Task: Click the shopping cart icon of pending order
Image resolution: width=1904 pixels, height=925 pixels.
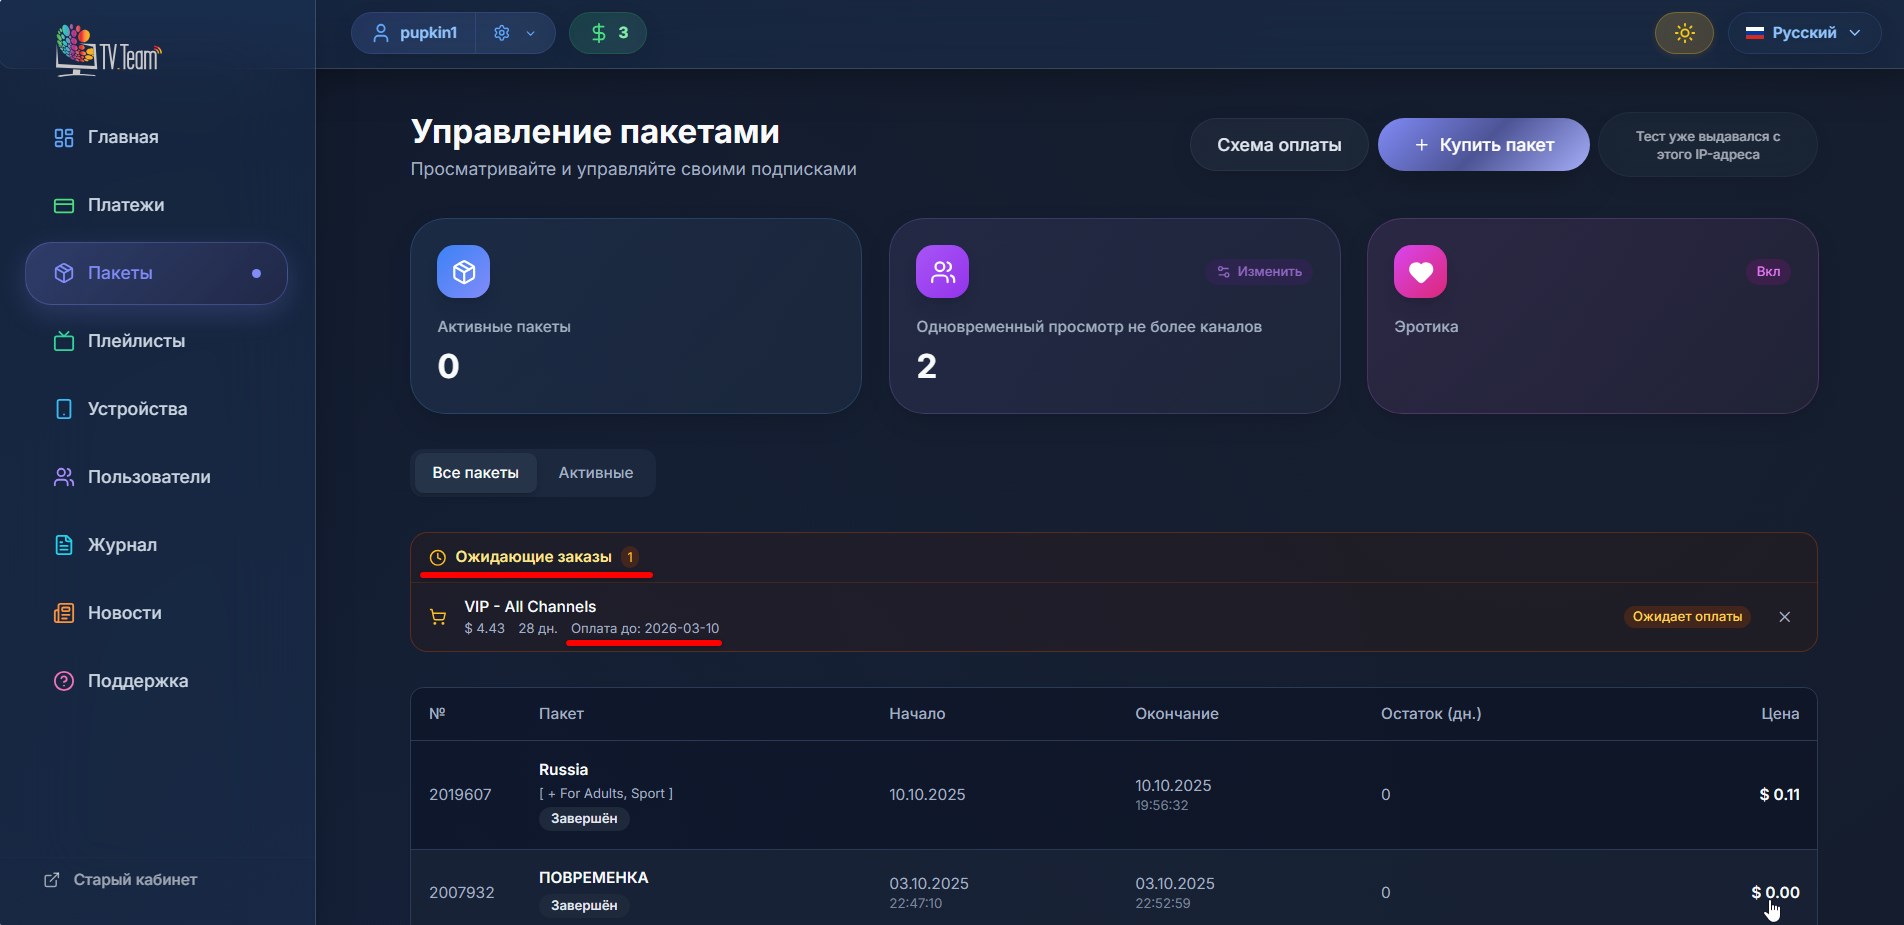Action: (x=438, y=618)
